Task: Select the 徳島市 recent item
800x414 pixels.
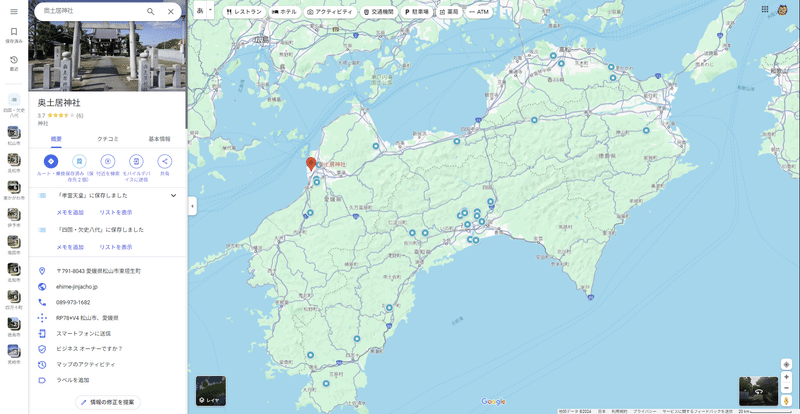Action: 14,327
